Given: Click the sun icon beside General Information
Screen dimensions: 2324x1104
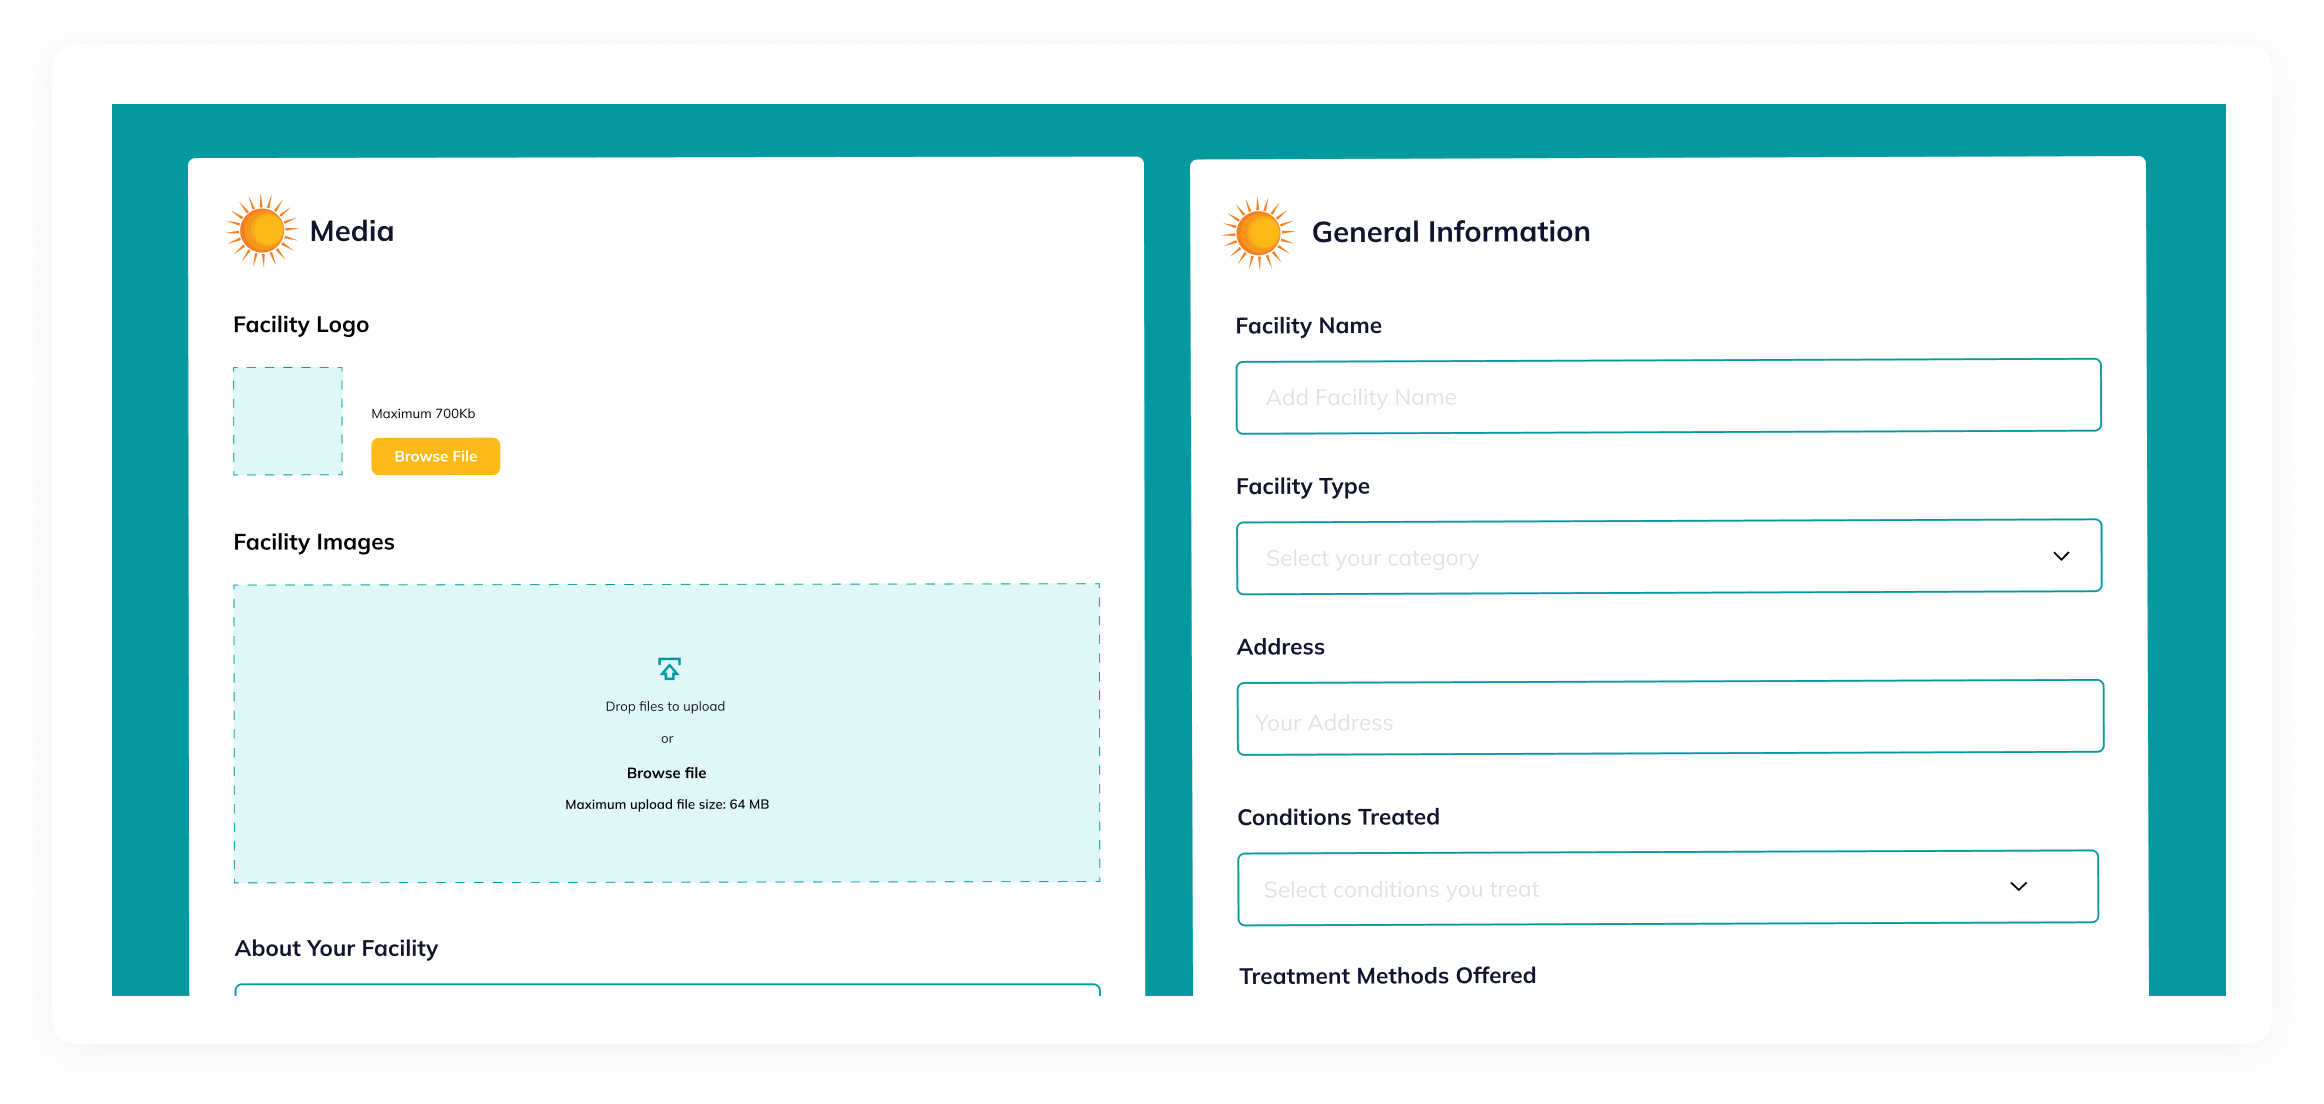Looking at the screenshot, I should pos(1258,233).
